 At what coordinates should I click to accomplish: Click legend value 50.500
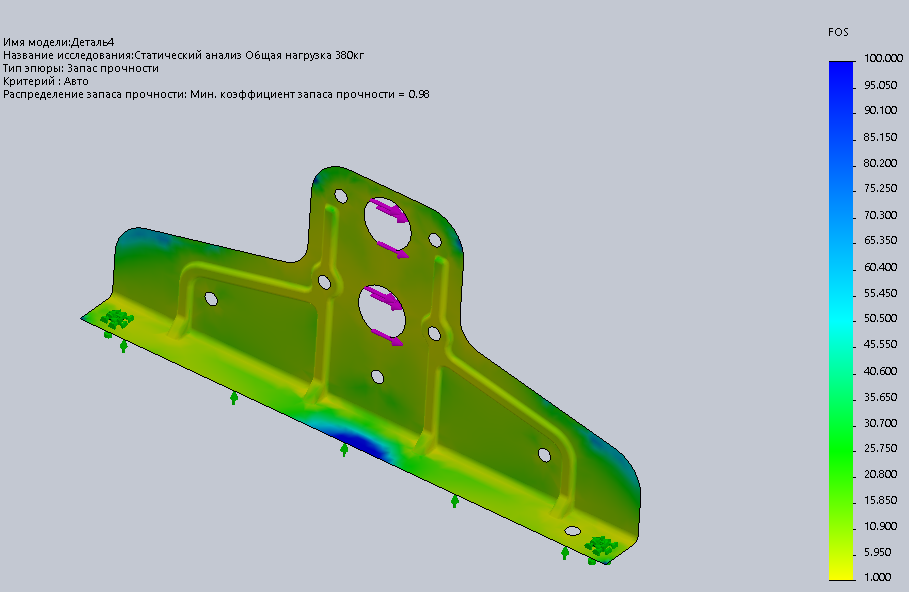tap(881, 318)
